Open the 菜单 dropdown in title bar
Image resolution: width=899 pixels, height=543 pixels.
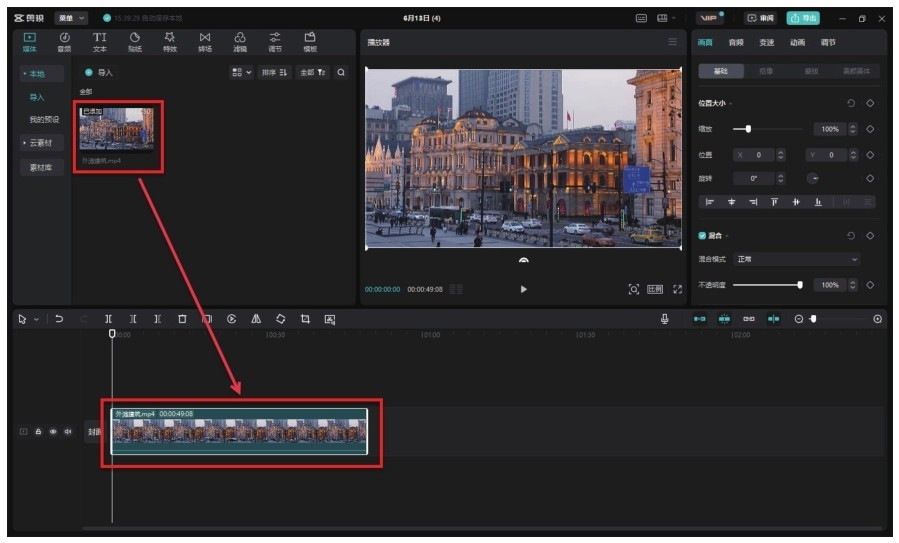coord(70,18)
